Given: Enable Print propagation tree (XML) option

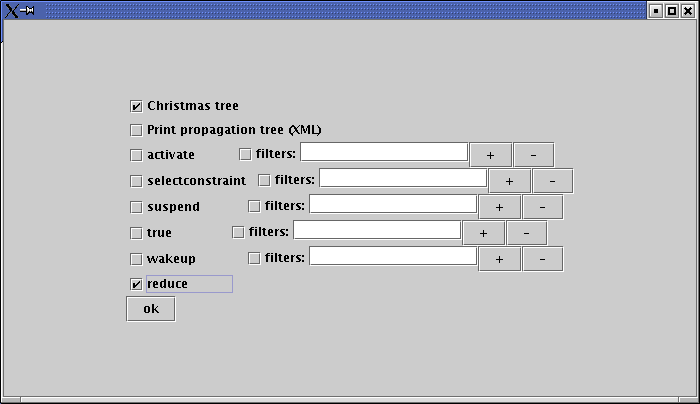Looking at the screenshot, I should click(136, 130).
